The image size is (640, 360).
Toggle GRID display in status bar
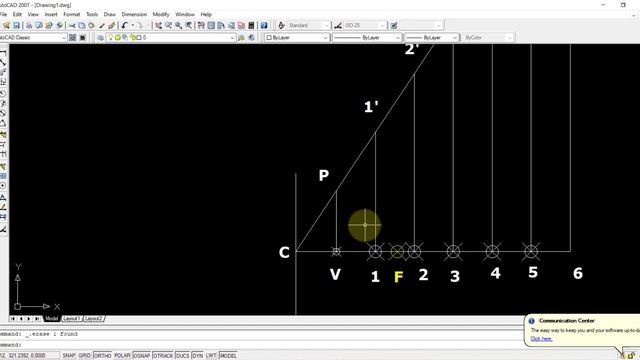(x=84, y=356)
